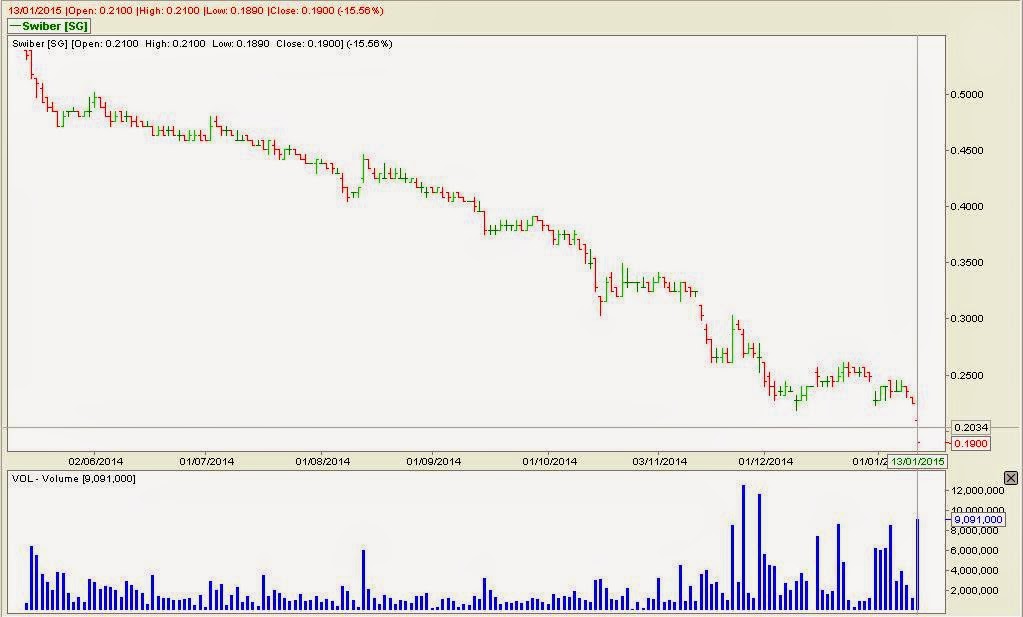The width and height of the screenshot is (1023, 617).
Task: Close the VOL Volume indicator panel
Action: click(1011, 478)
